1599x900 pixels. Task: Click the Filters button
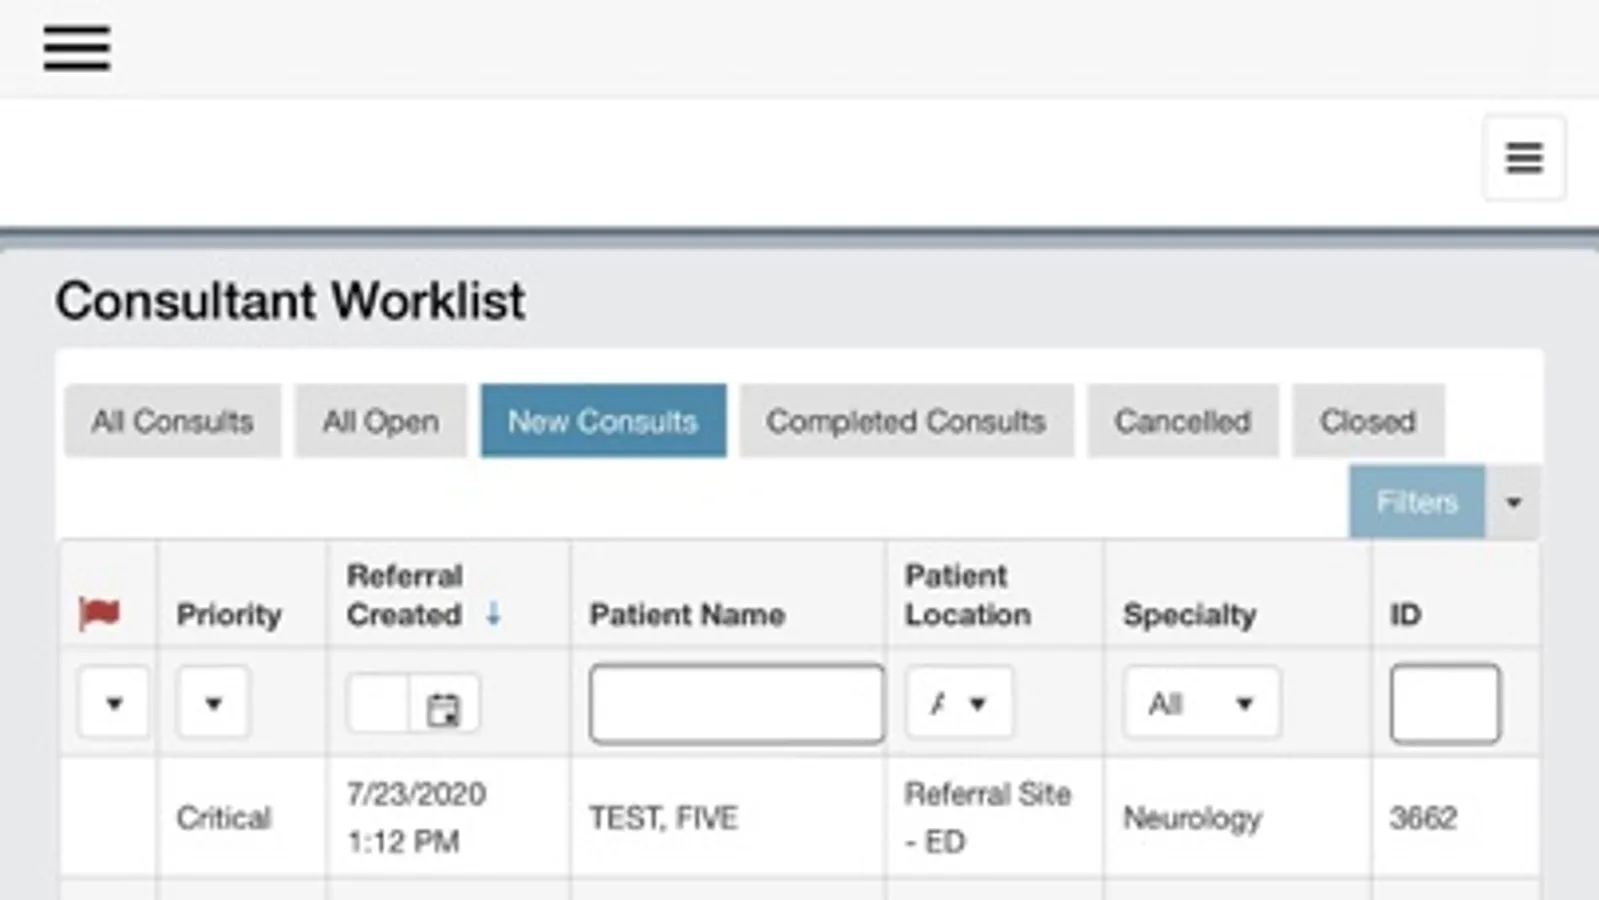(1416, 502)
